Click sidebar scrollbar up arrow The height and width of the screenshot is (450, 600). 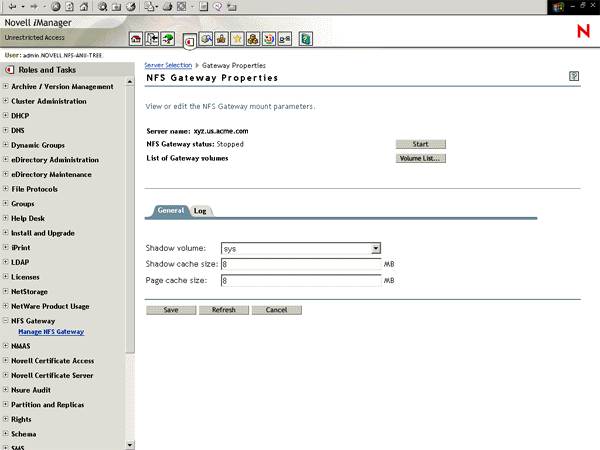tap(130, 82)
